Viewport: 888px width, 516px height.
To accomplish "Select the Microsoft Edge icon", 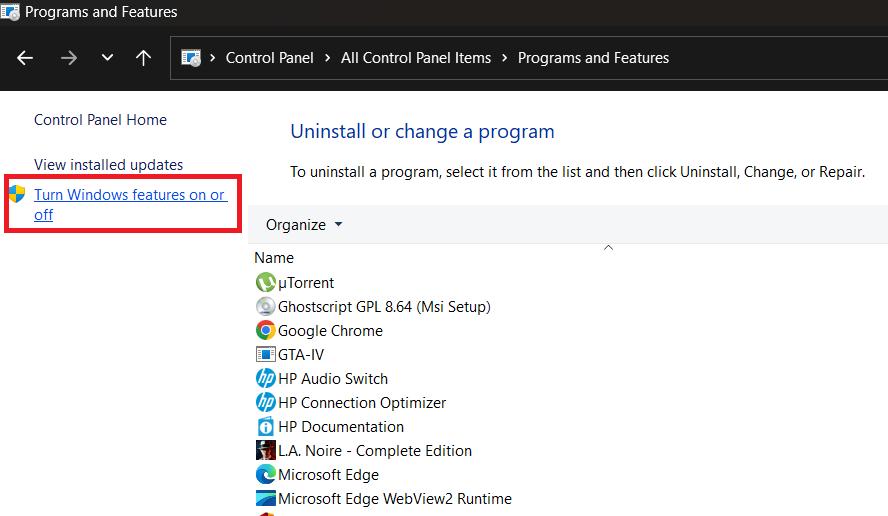I will [265, 475].
